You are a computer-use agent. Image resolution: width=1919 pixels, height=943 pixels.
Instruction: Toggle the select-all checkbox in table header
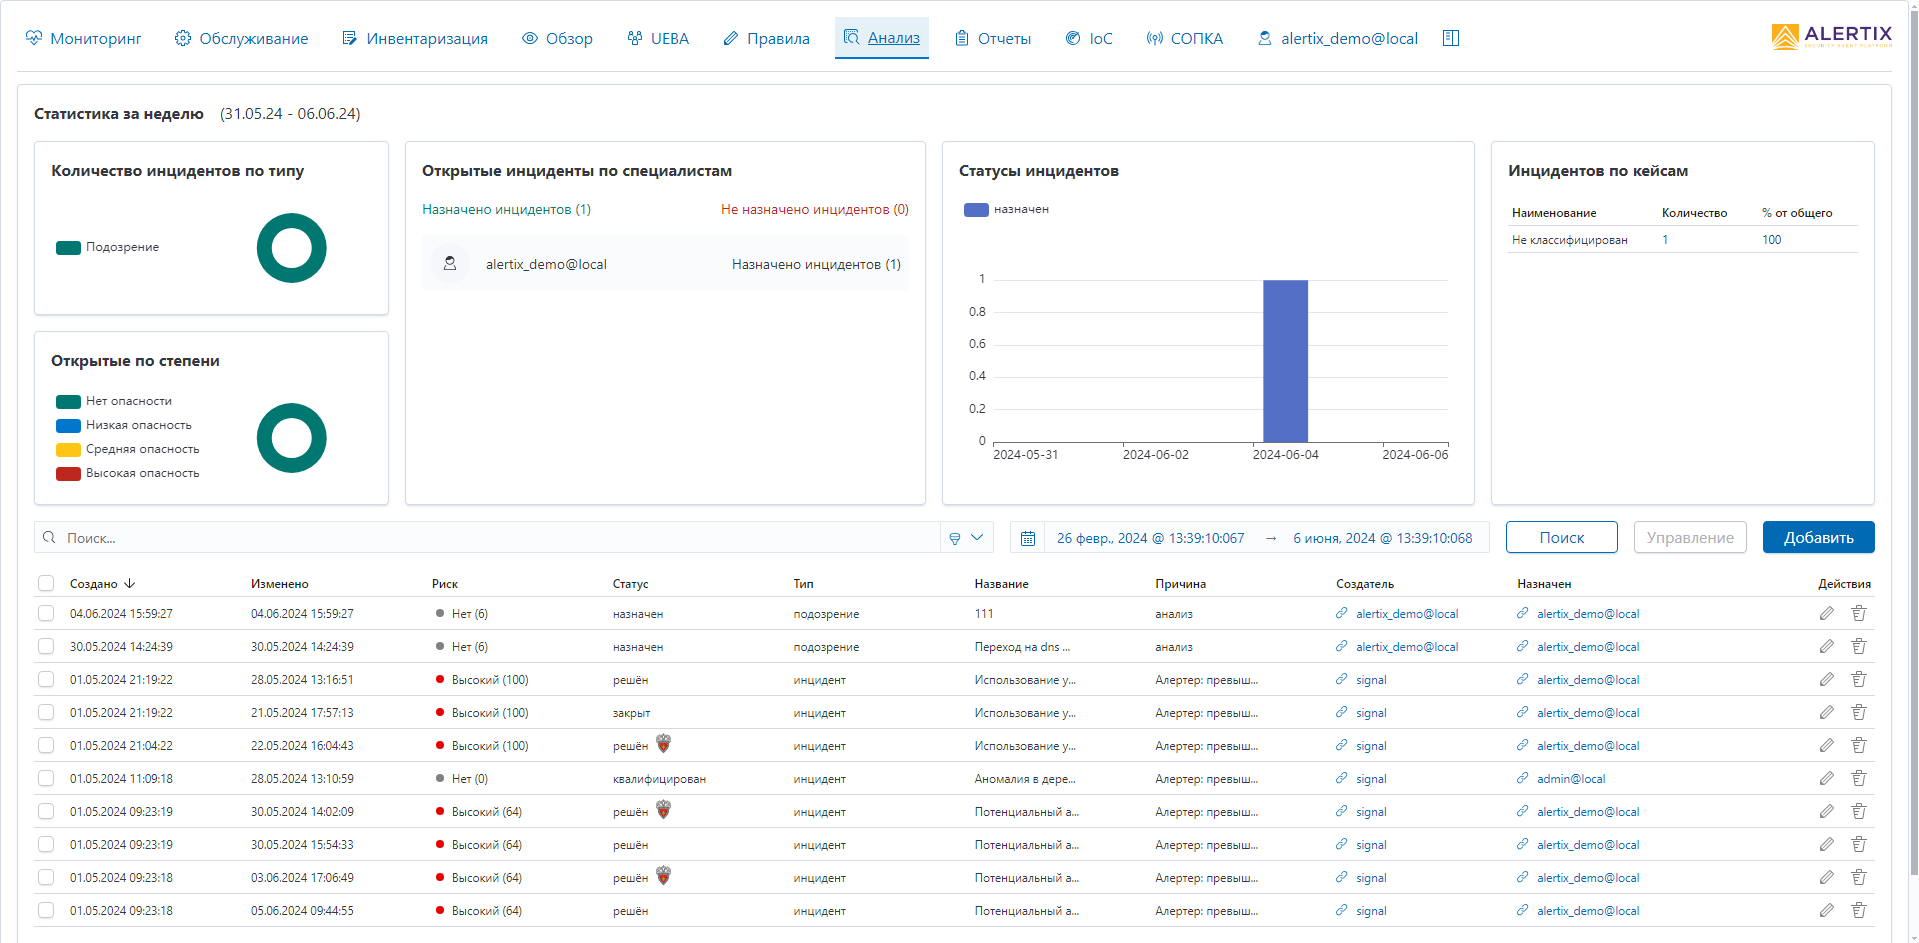point(46,583)
